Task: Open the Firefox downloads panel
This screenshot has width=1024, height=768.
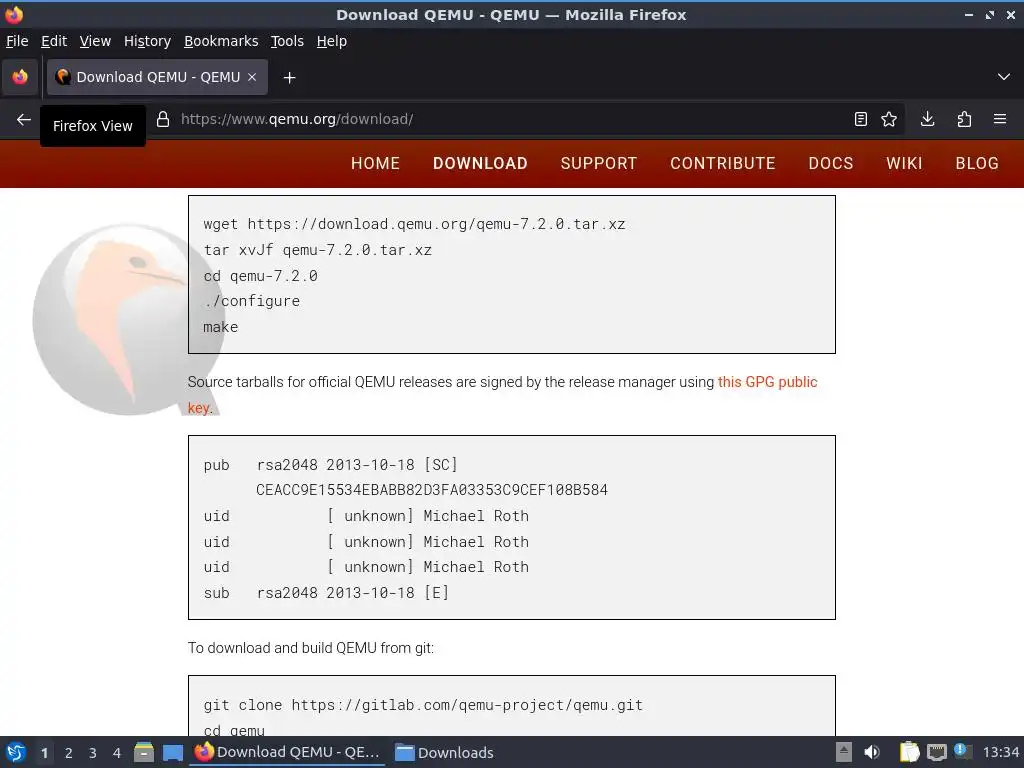Action: 927,119
